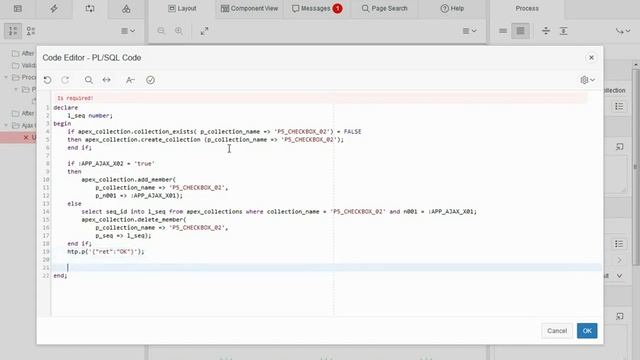The height and width of the screenshot is (360, 640).
Task: Open the code editor popup icon on right
Action: click(x=620, y=147)
